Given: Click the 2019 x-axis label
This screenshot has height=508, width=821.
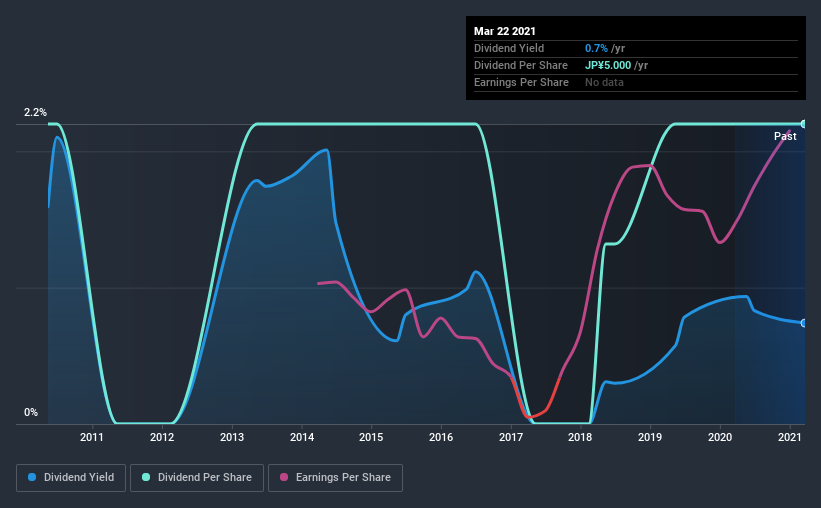Looking at the screenshot, I should tap(650, 437).
